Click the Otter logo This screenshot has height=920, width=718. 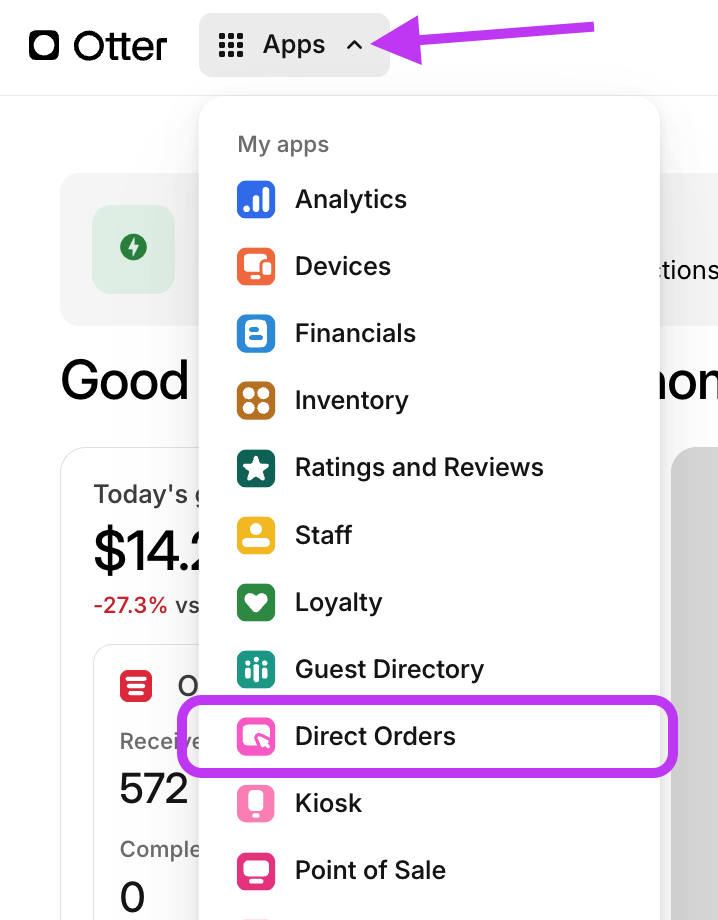tap(96, 45)
